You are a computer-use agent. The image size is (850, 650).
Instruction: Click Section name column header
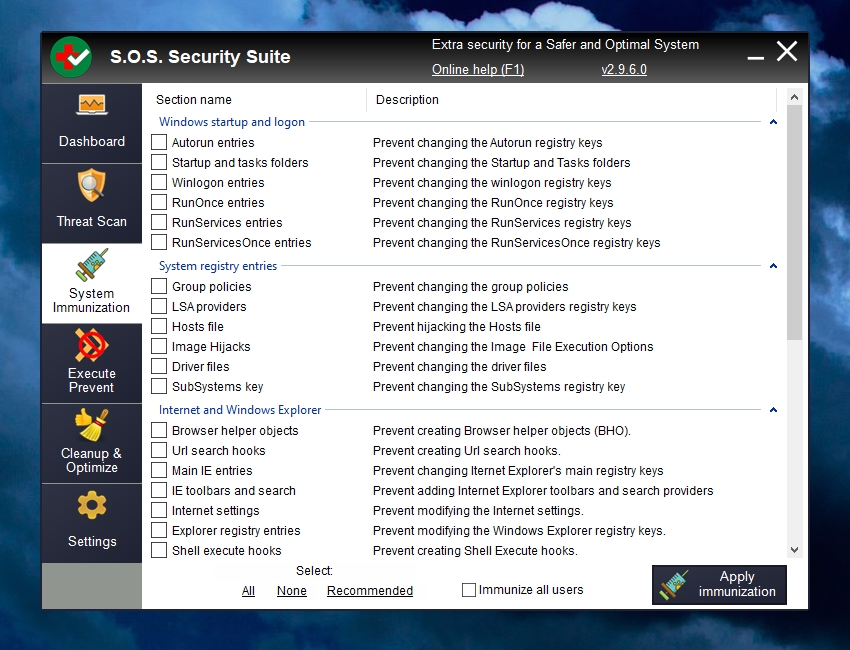pyautogui.click(x=194, y=100)
